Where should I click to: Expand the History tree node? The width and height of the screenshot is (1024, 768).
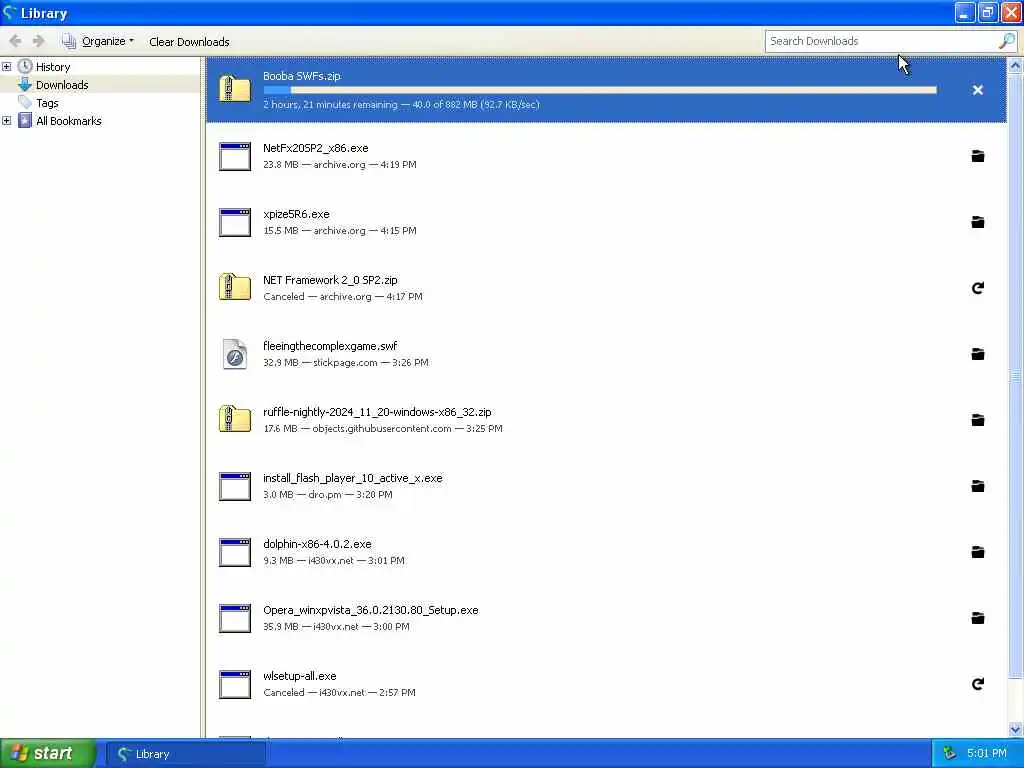click(x=7, y=67)
